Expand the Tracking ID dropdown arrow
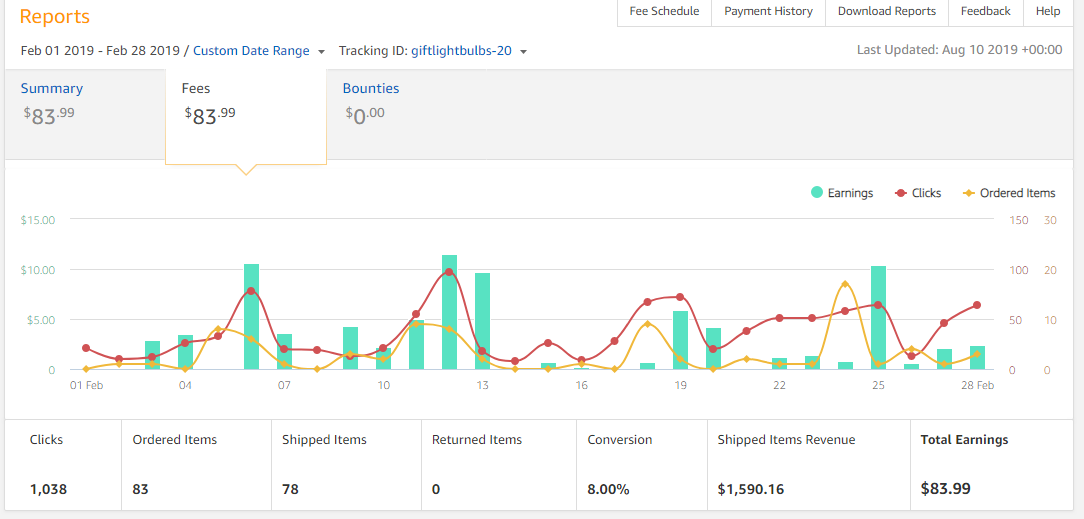The height and width of the screenshot is (519, 1084). [524, 51]
